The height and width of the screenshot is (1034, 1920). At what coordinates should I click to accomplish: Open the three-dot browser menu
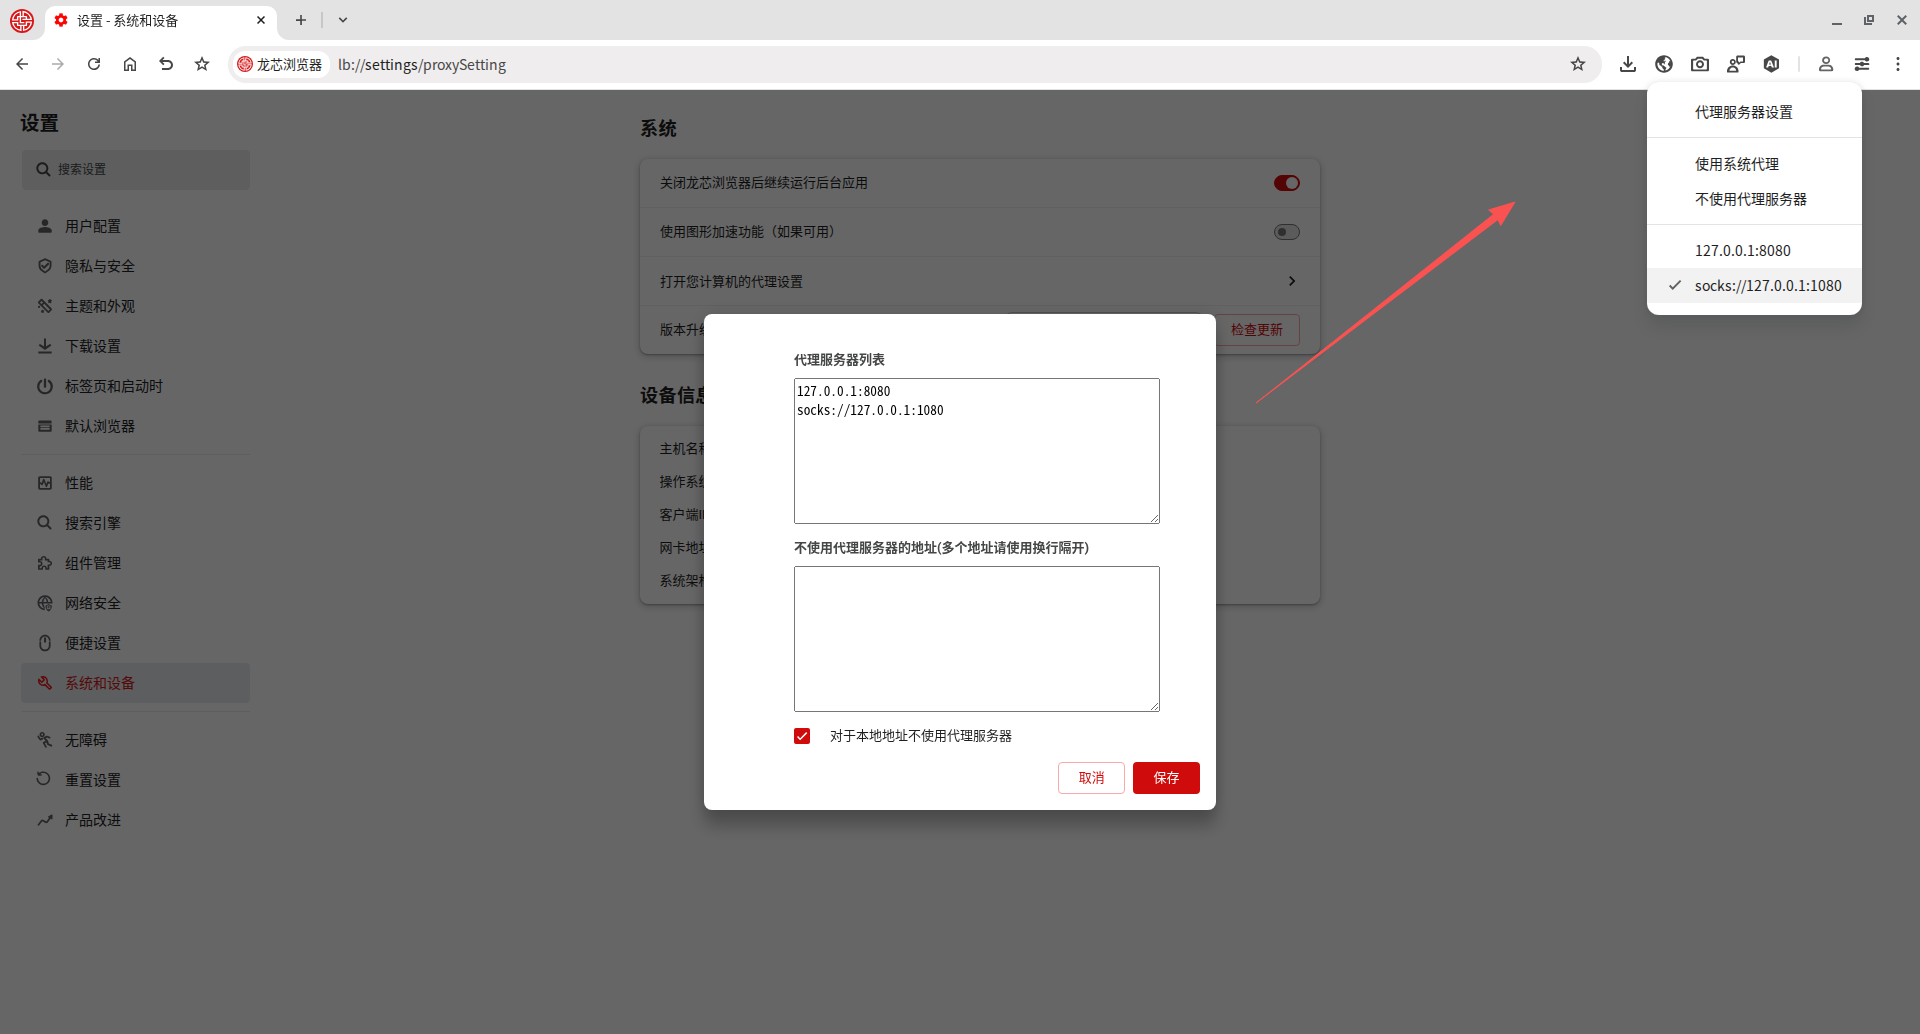1898,64
